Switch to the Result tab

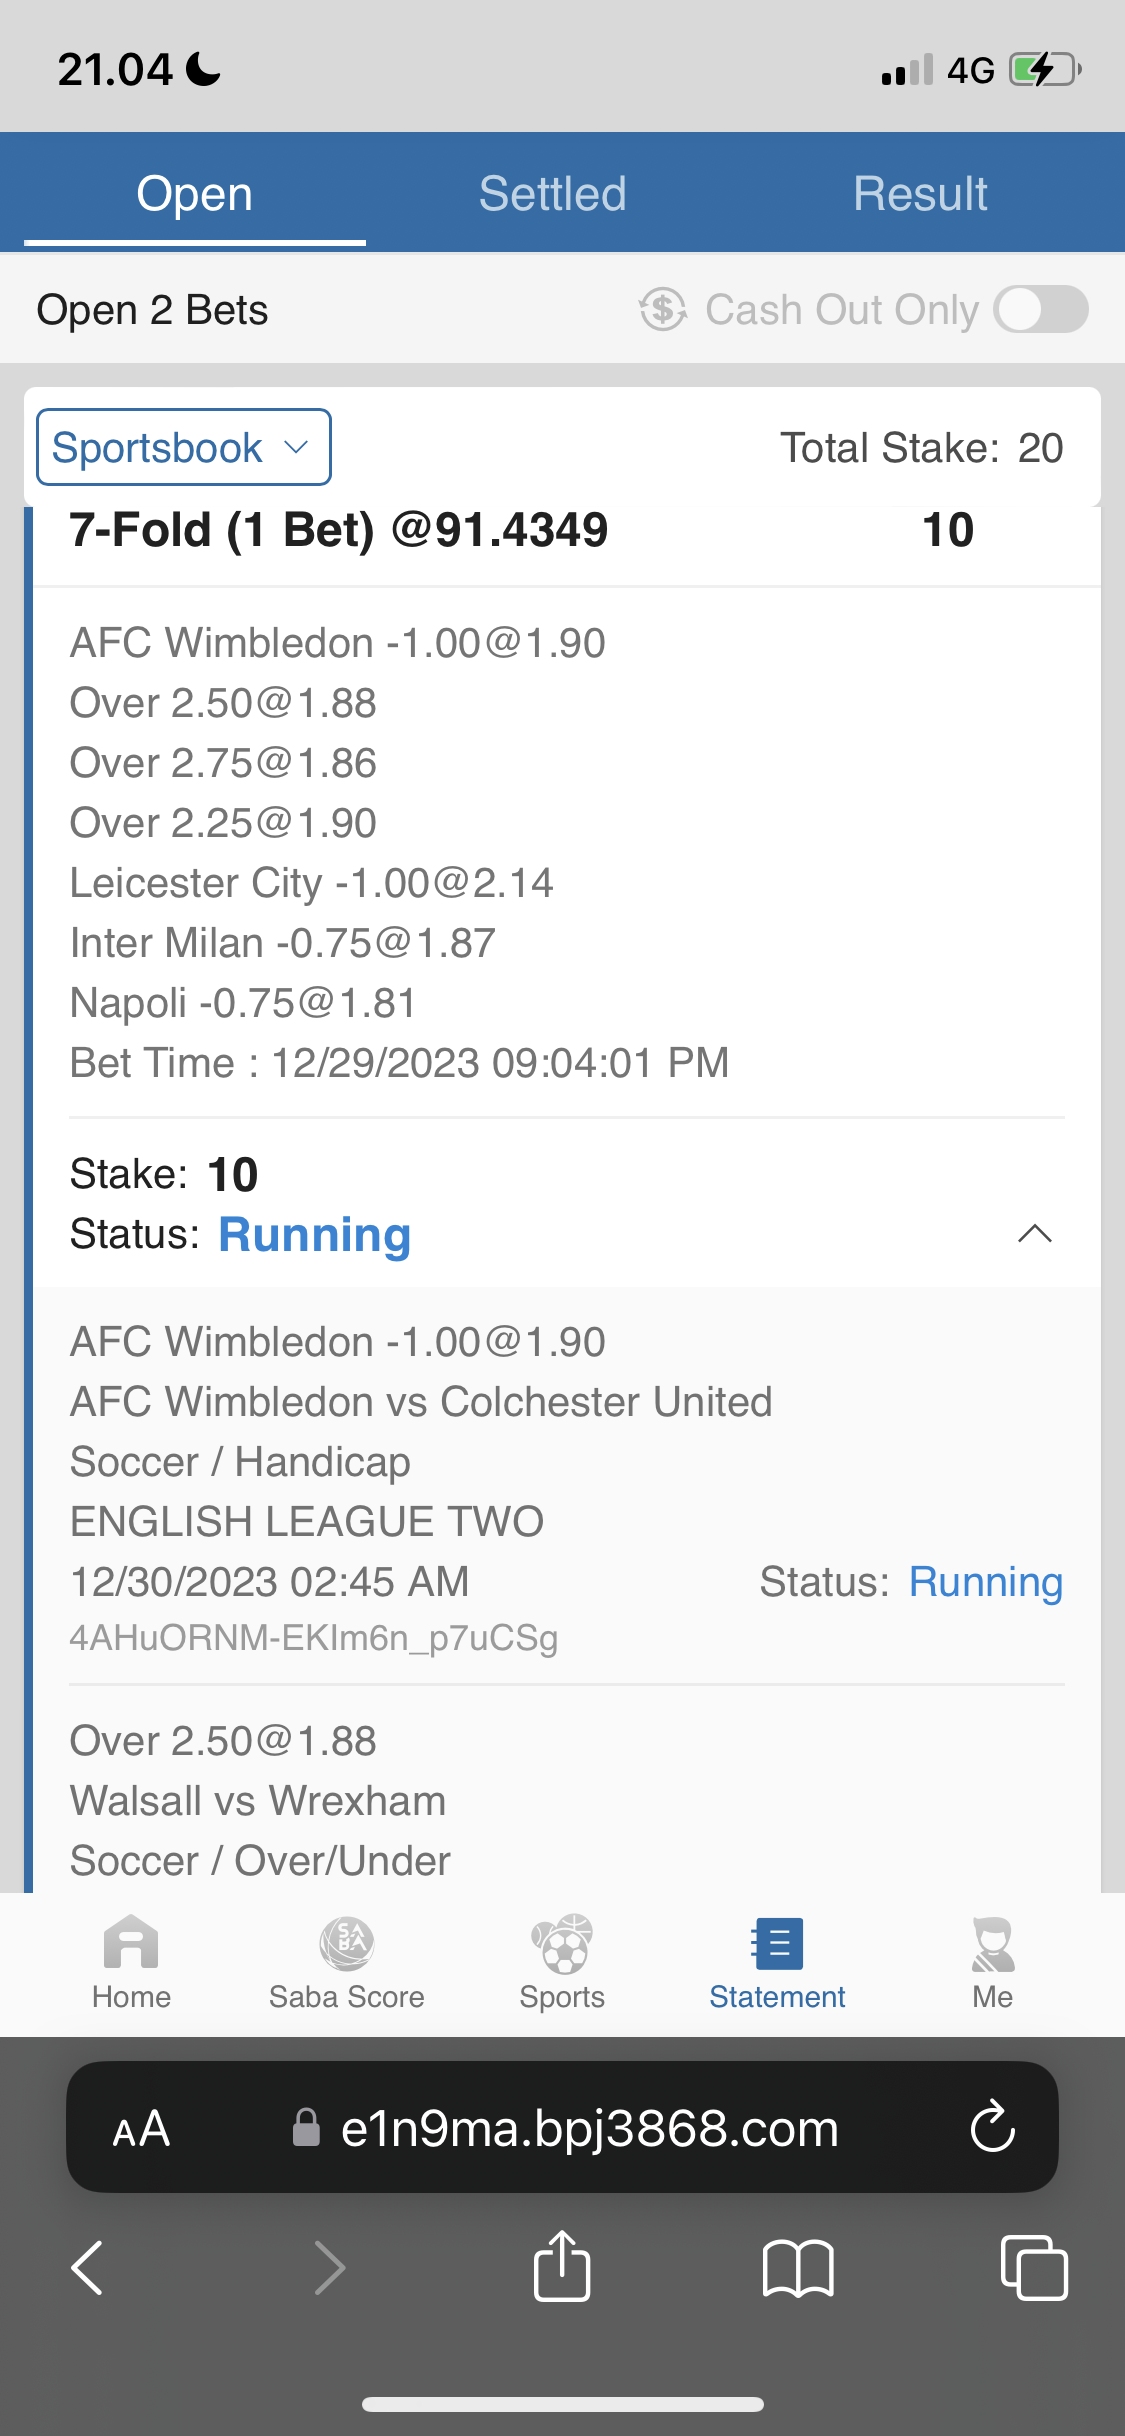(x=920, y=193)
